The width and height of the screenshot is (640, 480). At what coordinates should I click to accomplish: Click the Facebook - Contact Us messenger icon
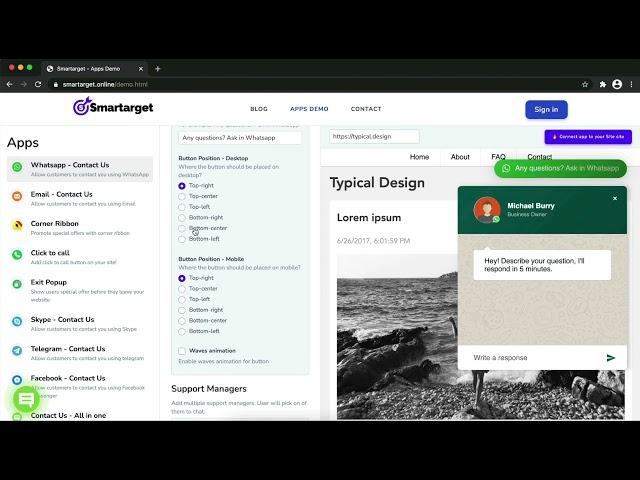[17, 380]
